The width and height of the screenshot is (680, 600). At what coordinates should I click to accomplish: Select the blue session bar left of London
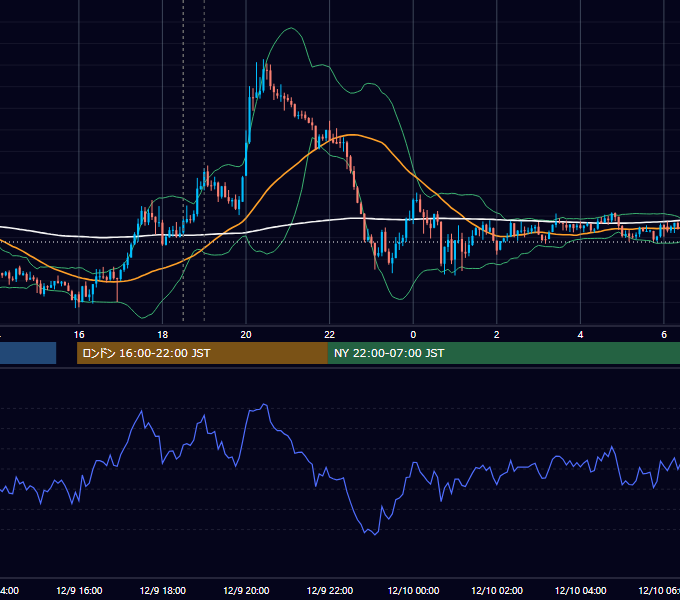point(28,353)
